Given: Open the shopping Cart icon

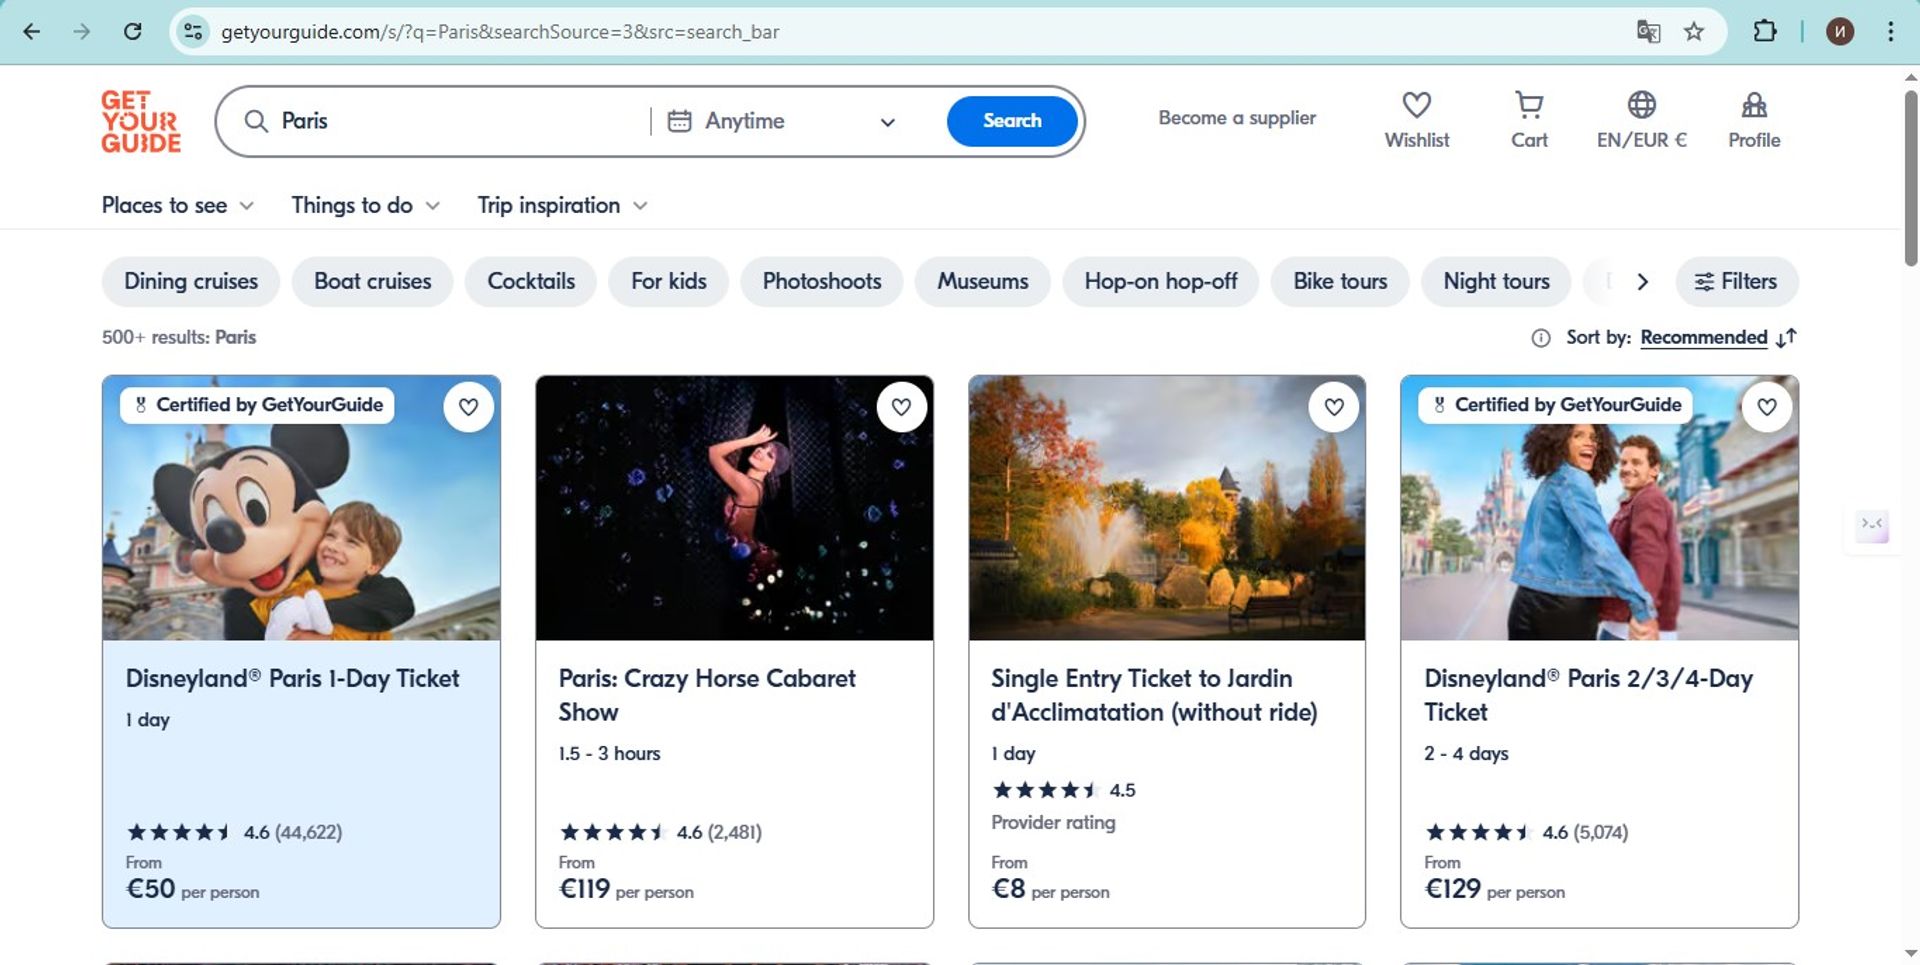Looking at the screenshot, I should point(1528,106).
